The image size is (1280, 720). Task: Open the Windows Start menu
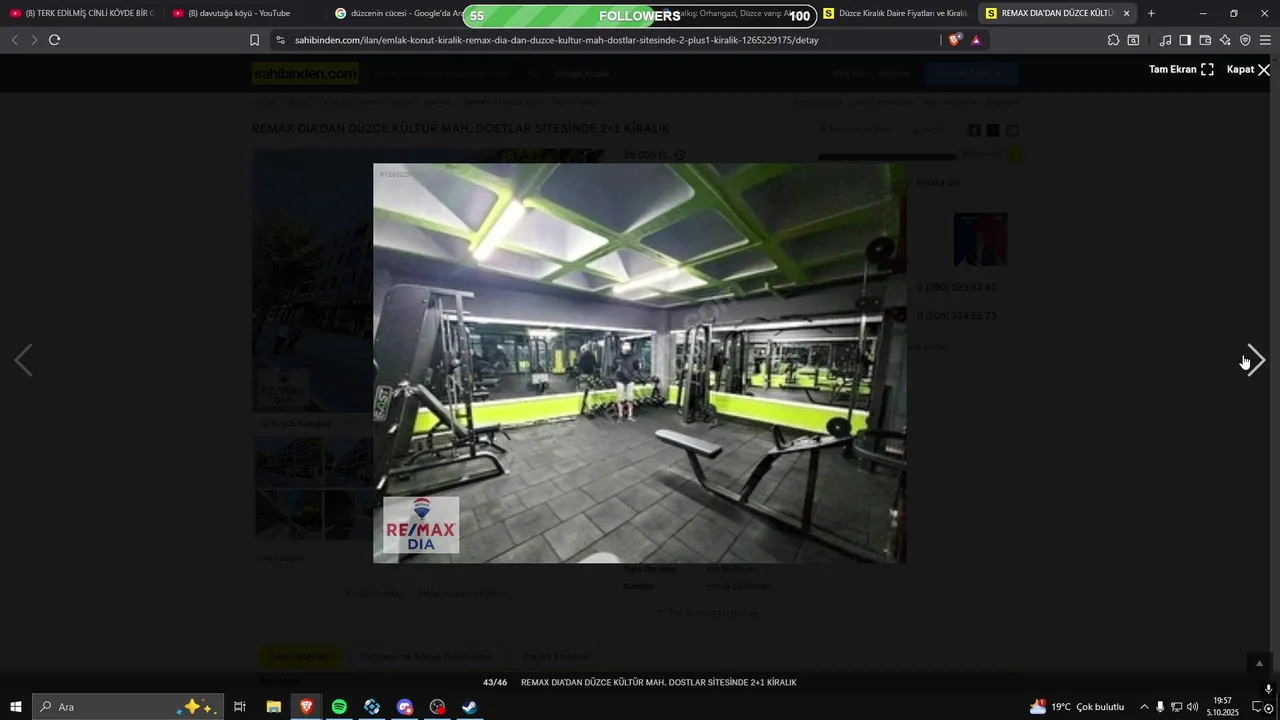[x=16, y=707]
